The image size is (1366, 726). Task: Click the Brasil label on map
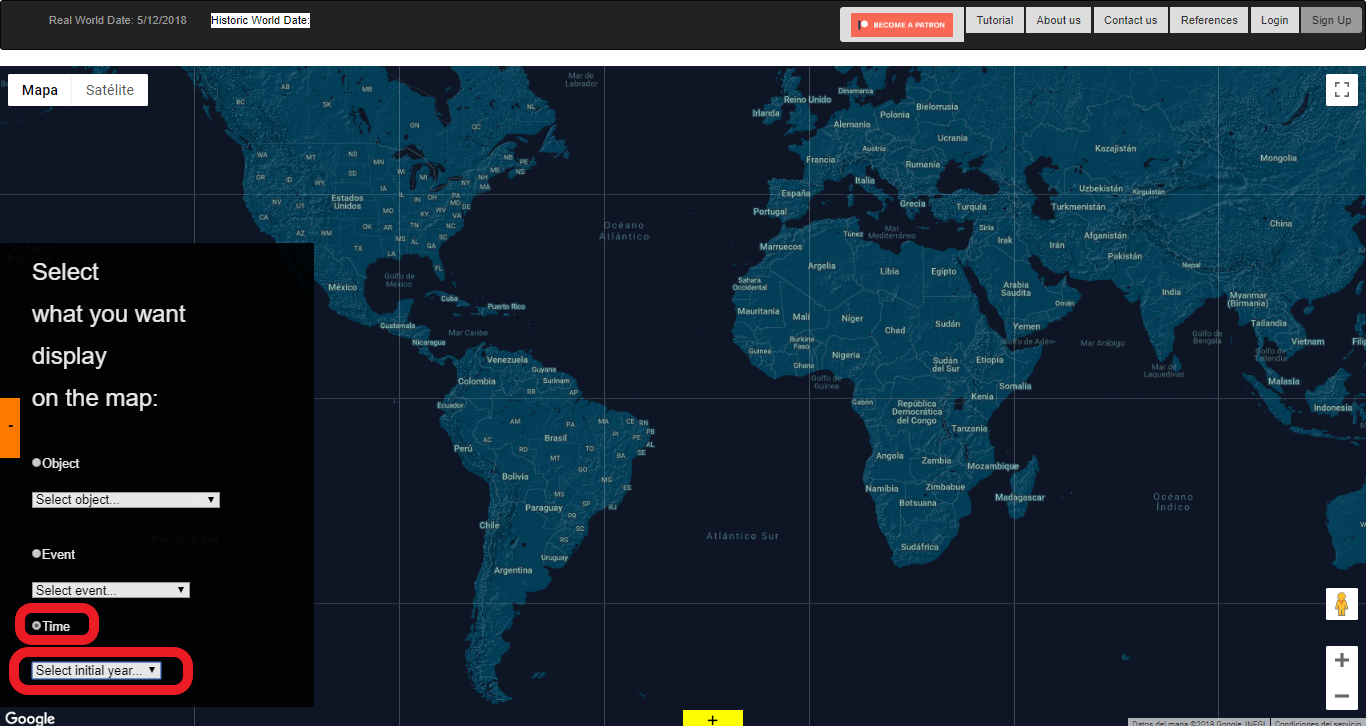click(x=555, y=438)
